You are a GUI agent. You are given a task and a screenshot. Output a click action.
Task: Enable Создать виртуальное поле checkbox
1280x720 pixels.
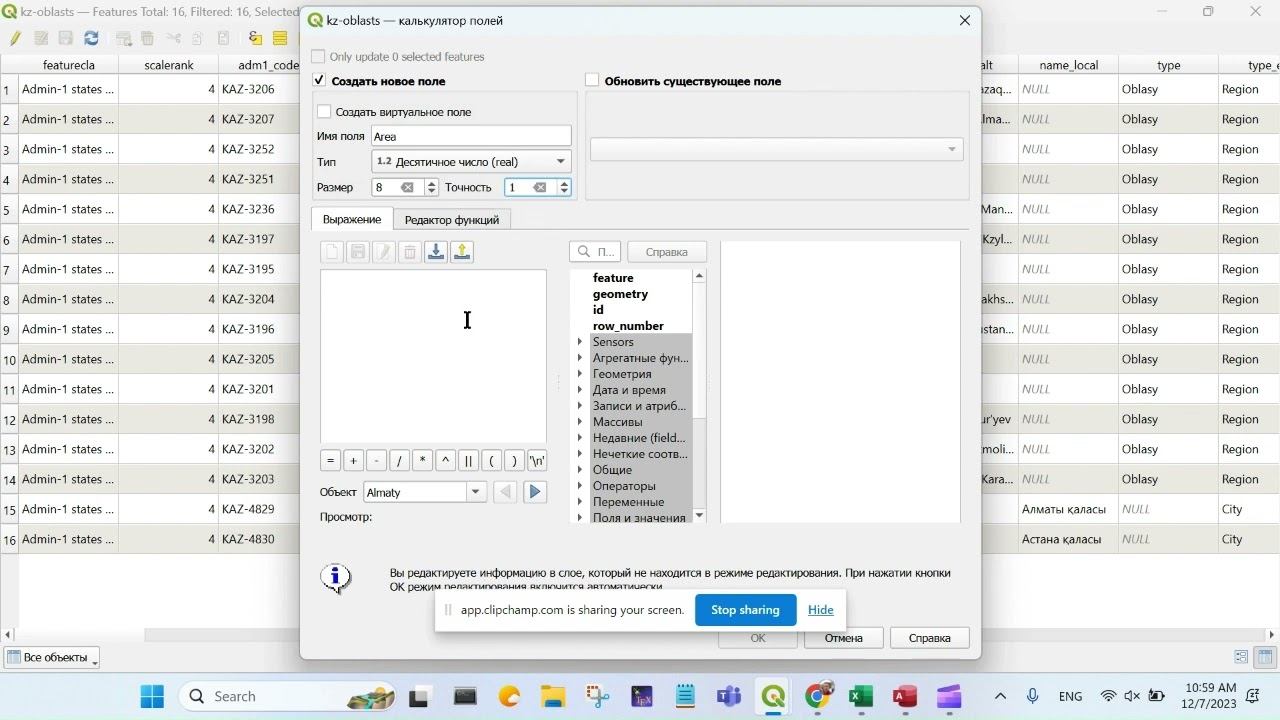324,112
